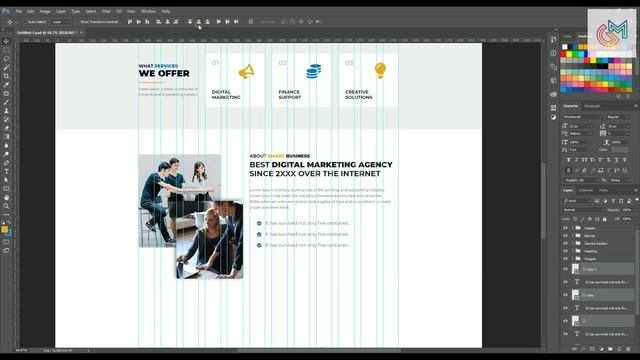Select the Lasso tool

point(6,59)
